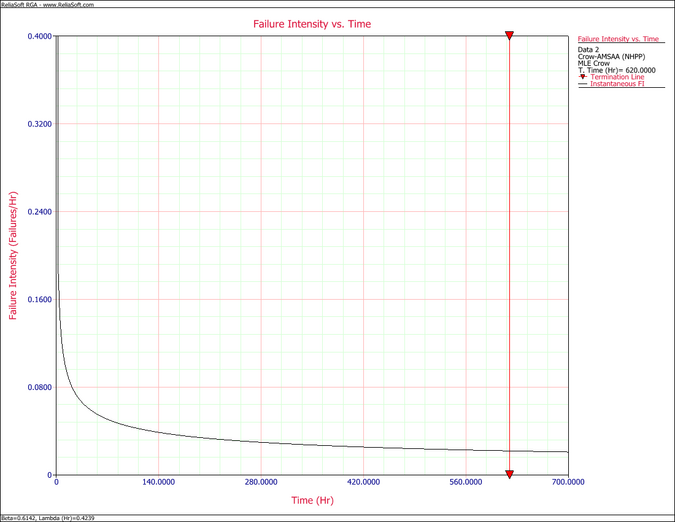Click the www.ReliaSoft.com header text
Screen dimensions: 675x522
click(x=68, y=4)
